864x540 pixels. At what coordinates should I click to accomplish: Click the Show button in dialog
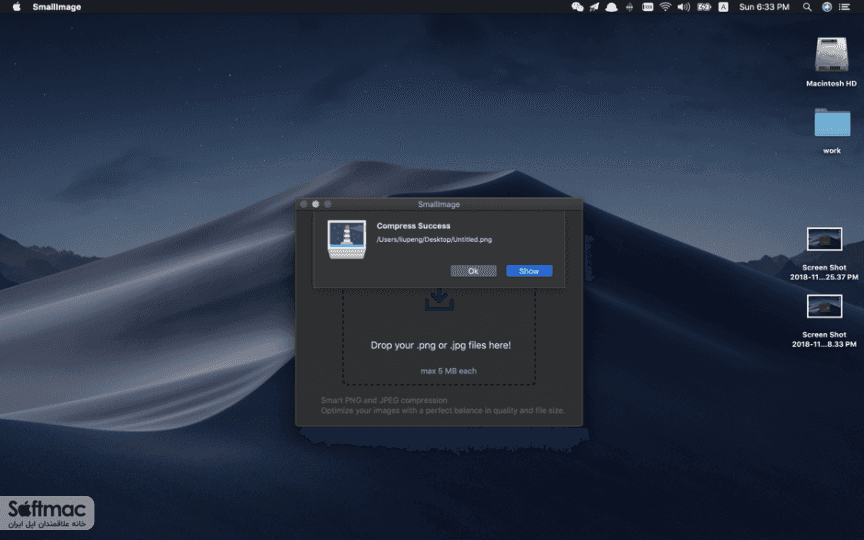529,271
